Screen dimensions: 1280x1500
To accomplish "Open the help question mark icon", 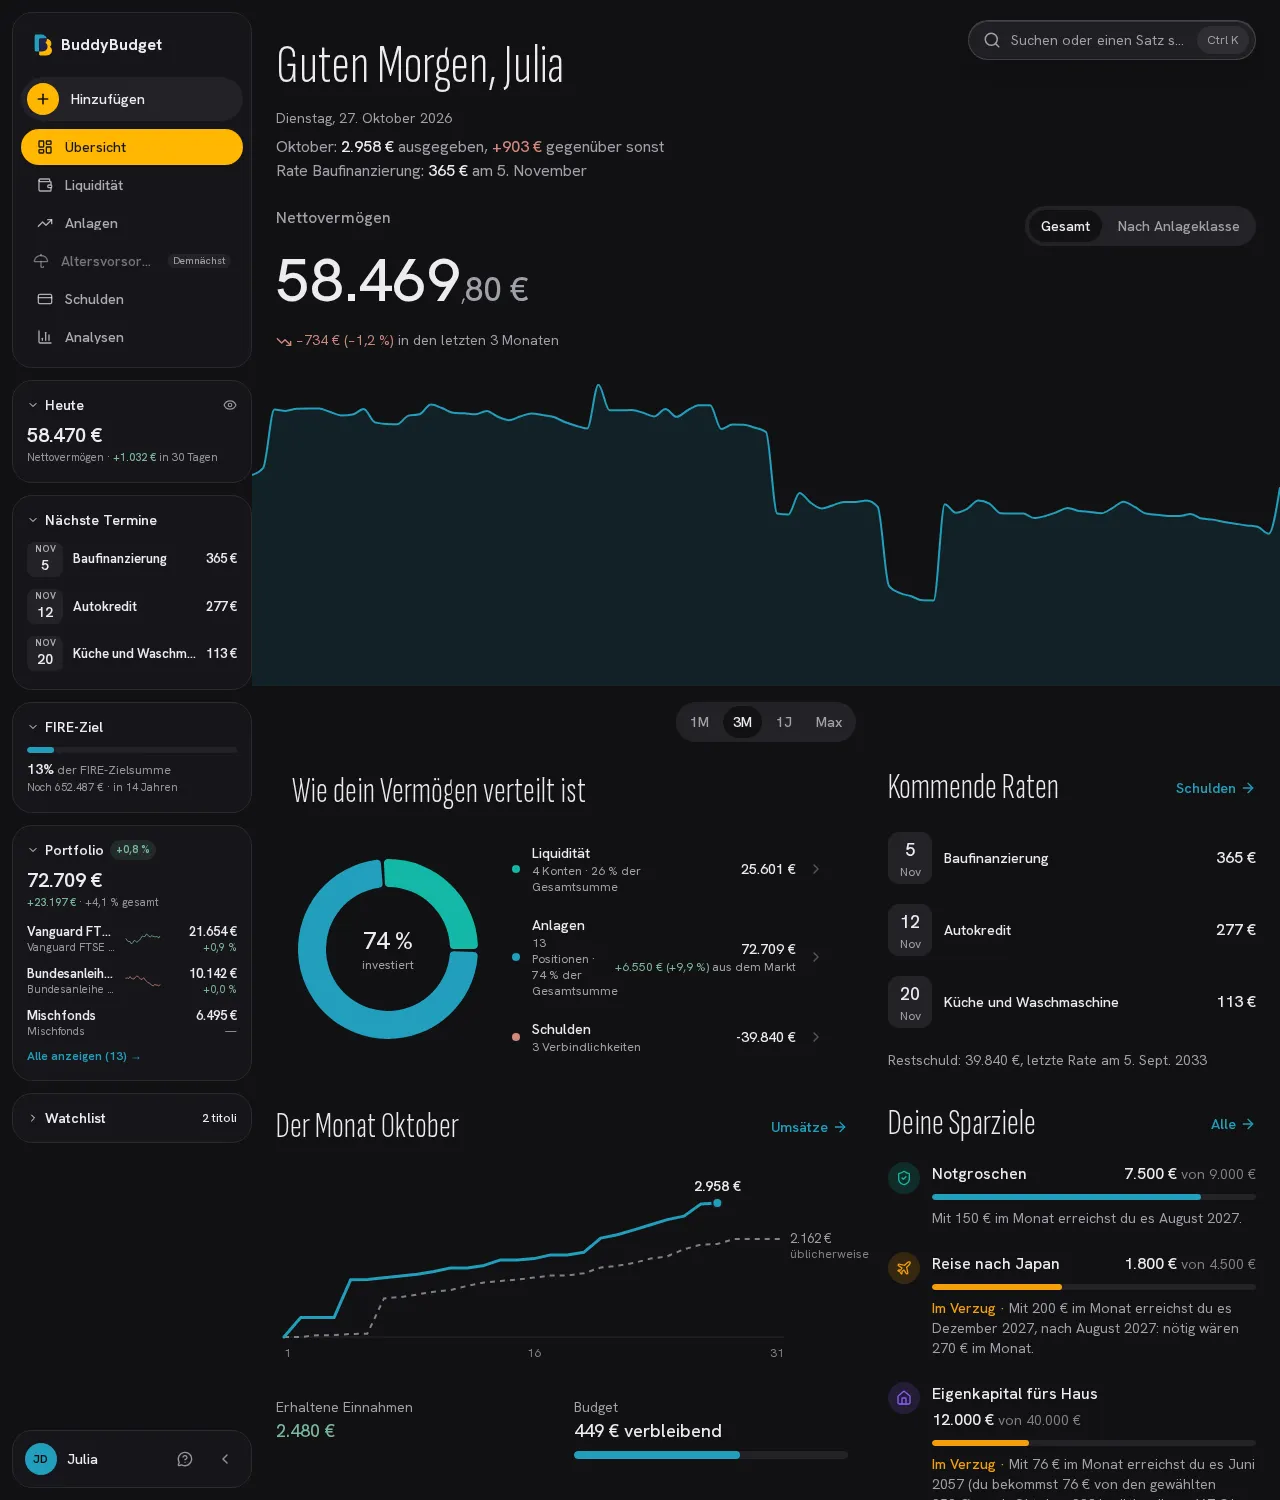I will [x=185, y=1459].
